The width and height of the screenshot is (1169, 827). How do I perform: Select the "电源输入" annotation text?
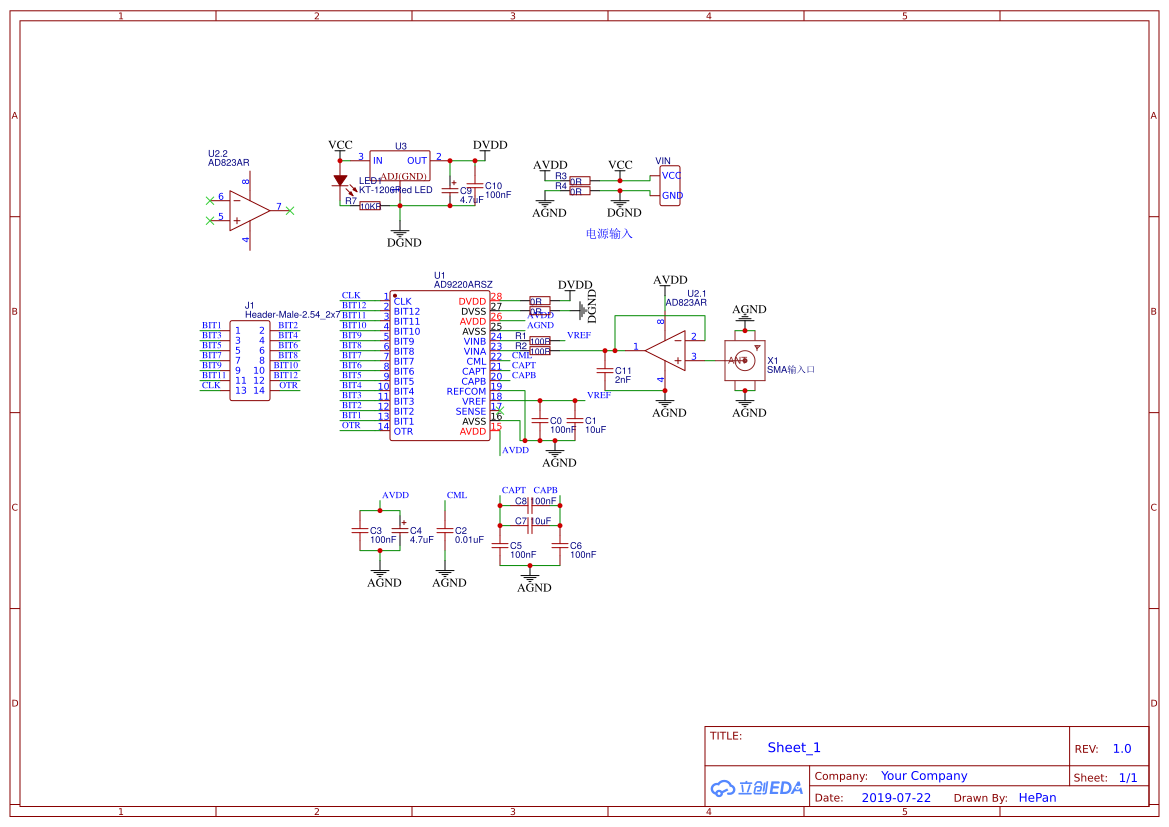(609, 234)
